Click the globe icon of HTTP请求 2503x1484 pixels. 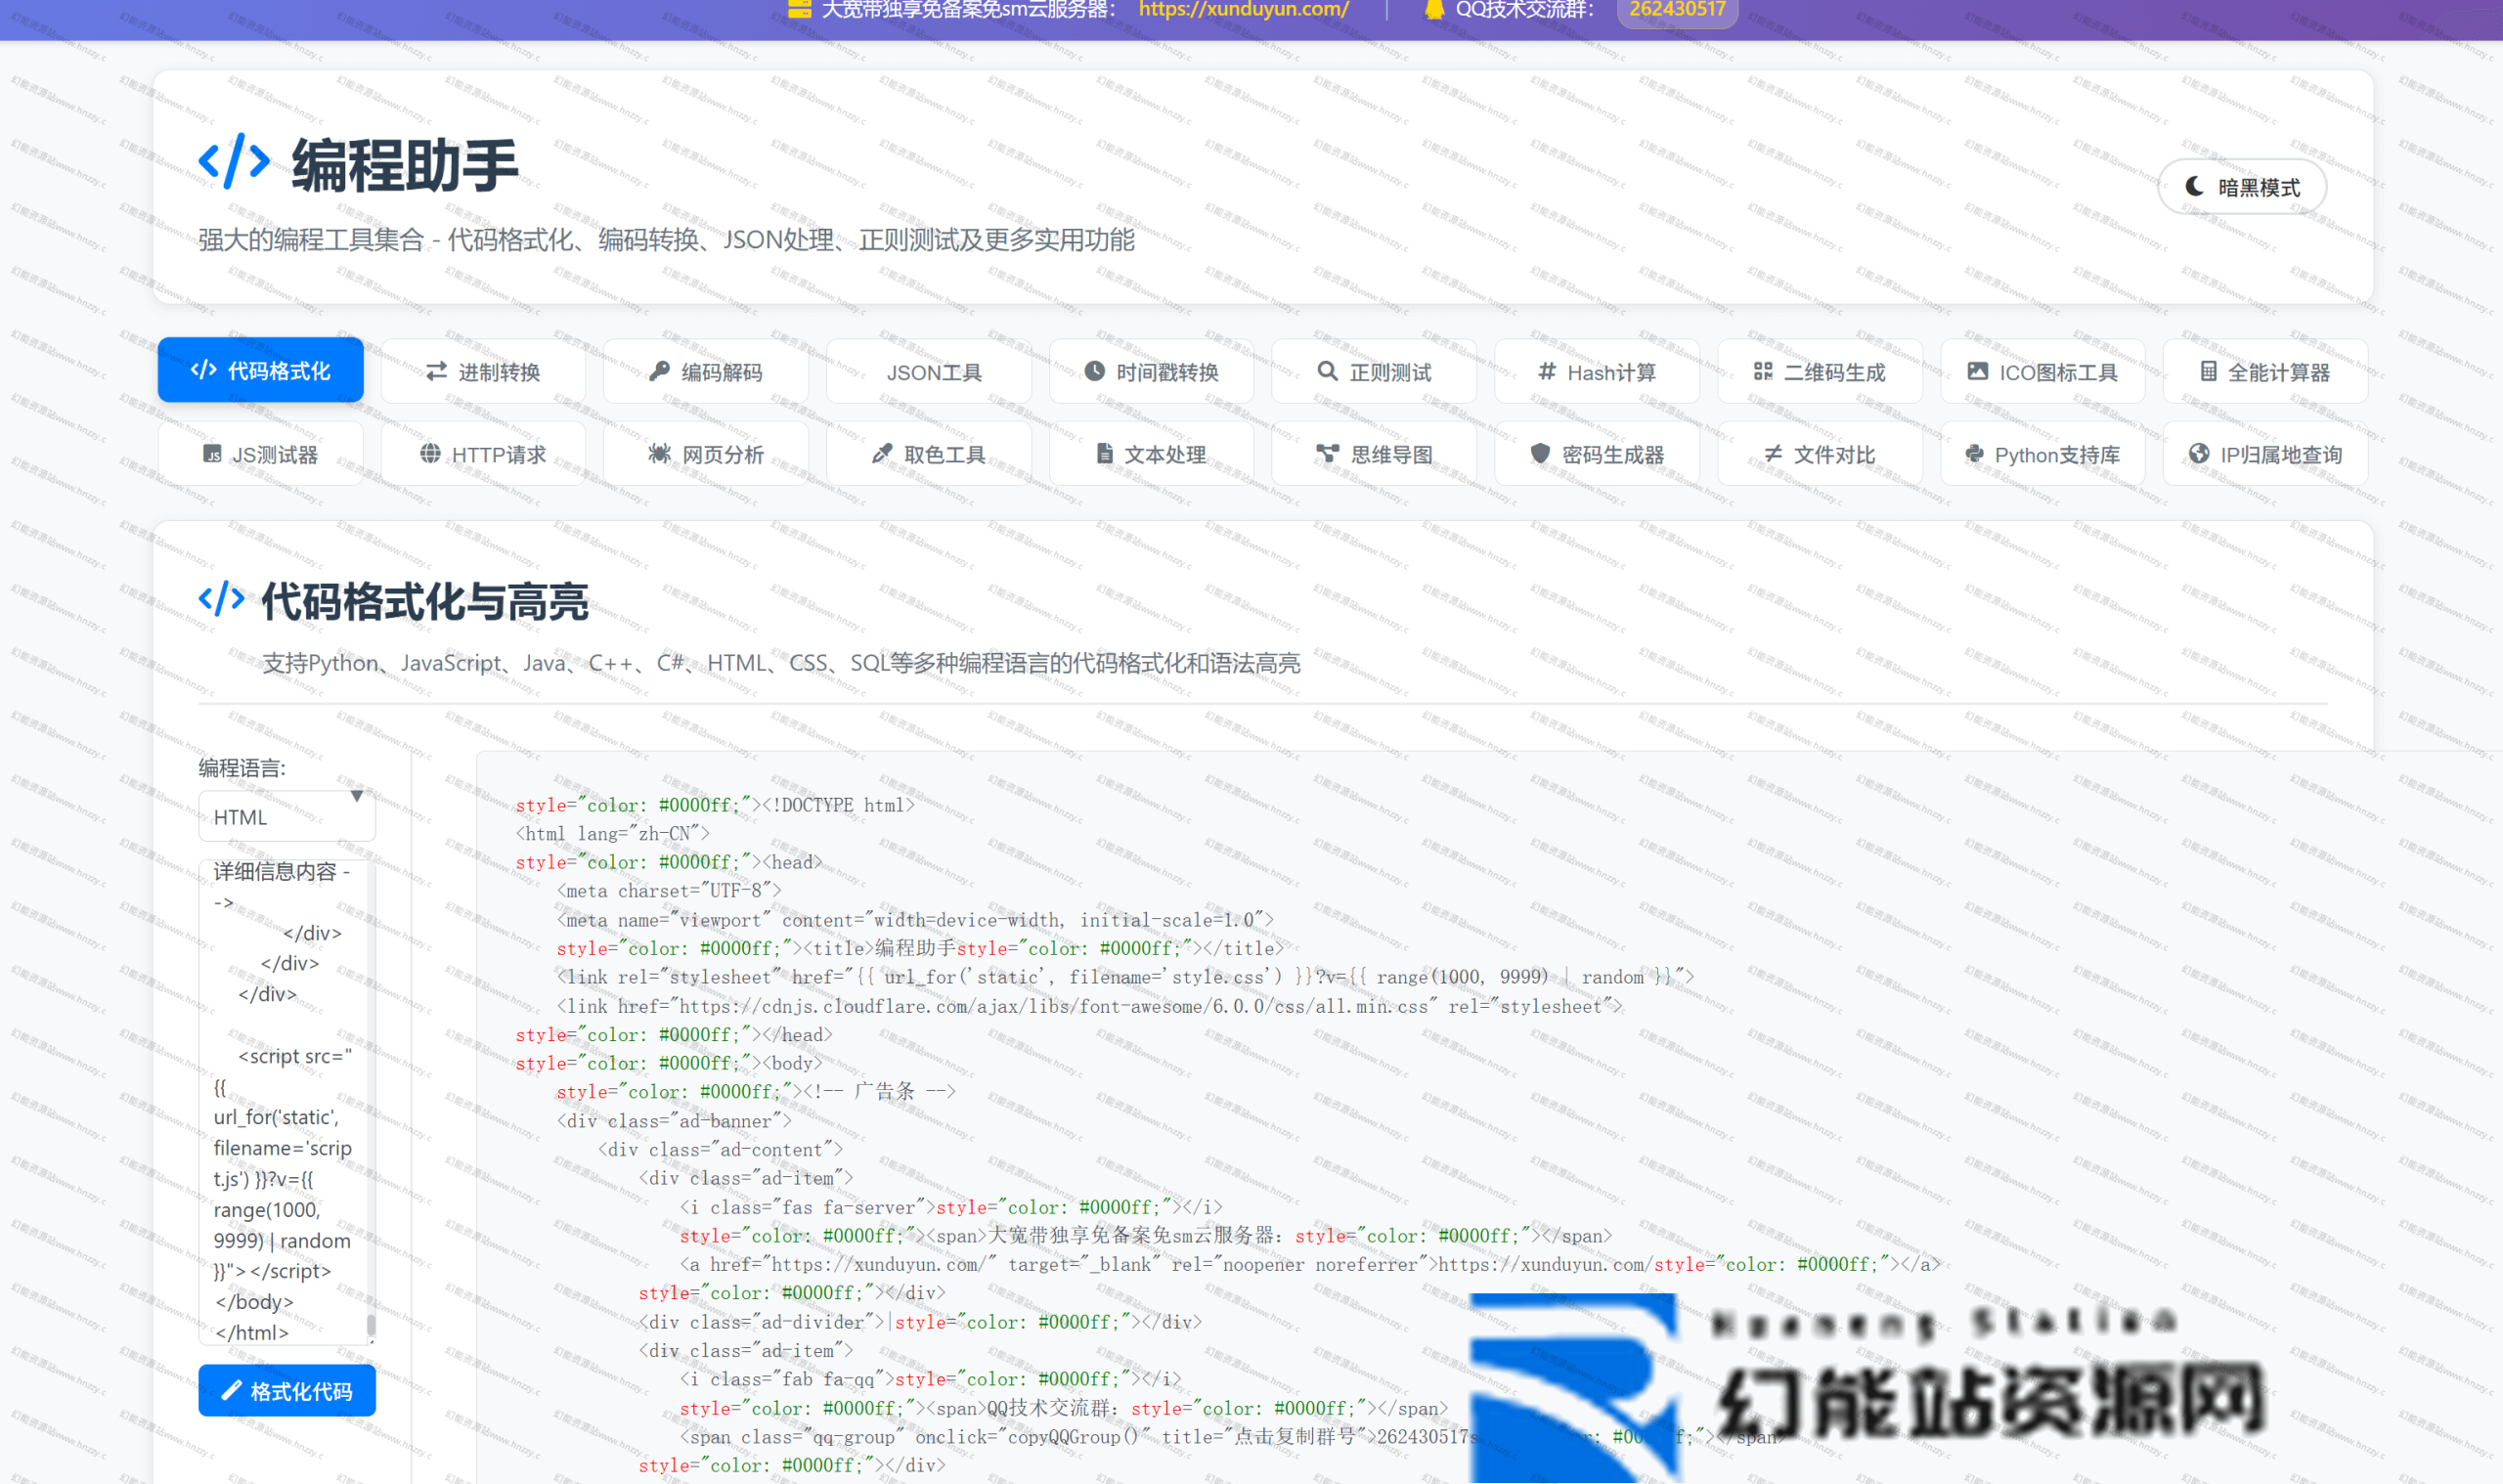click(430, 454)
